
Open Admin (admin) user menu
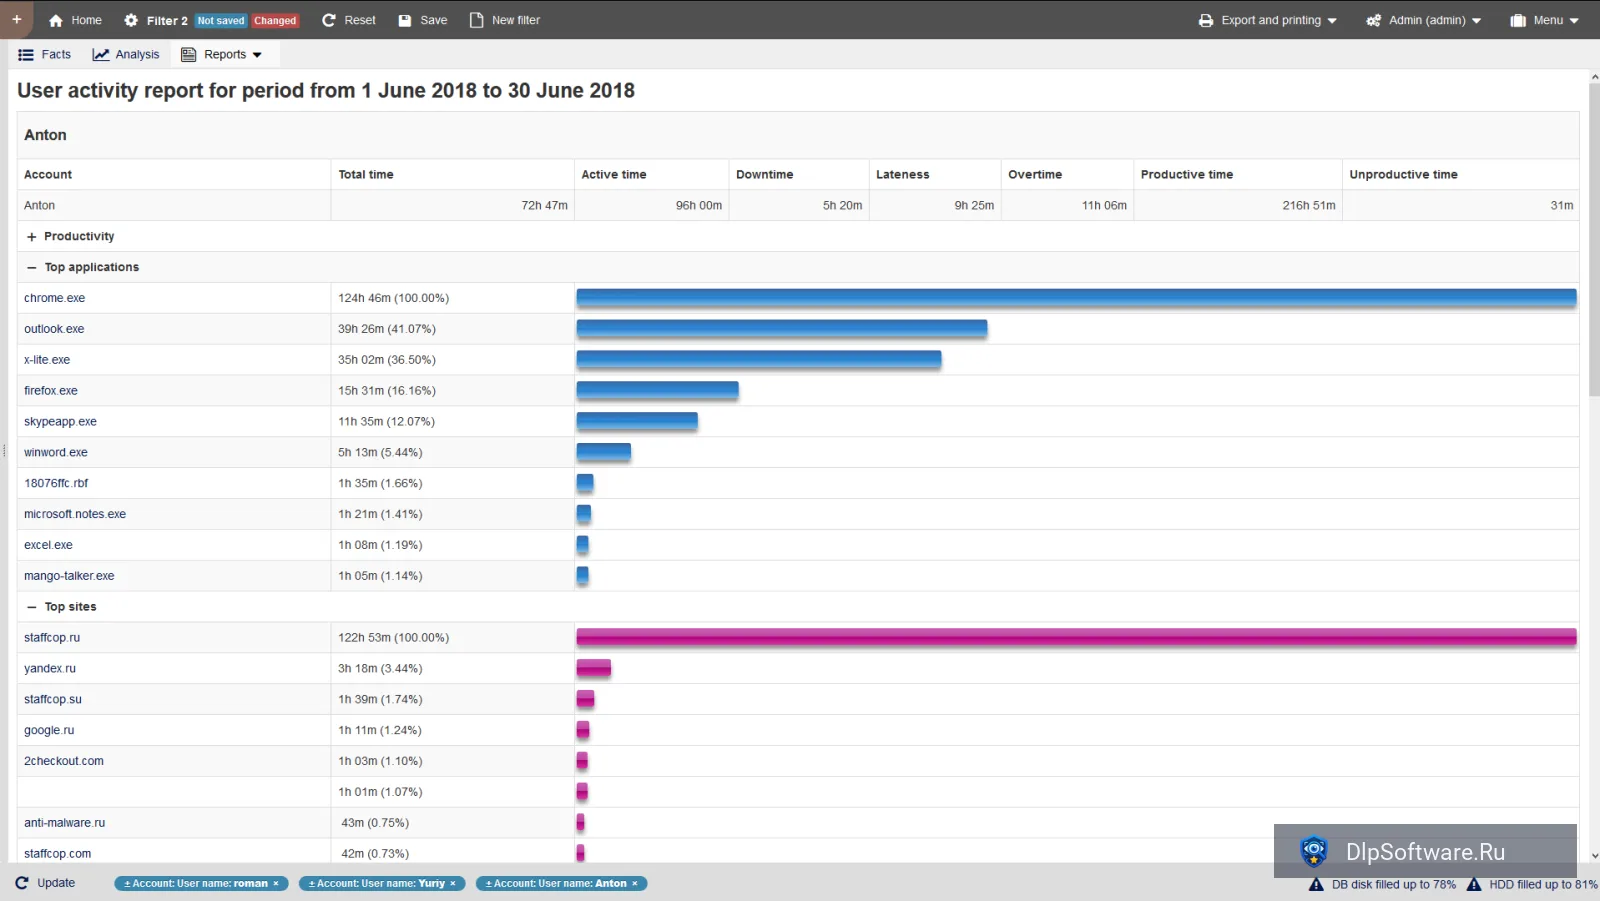point(1424,20)
